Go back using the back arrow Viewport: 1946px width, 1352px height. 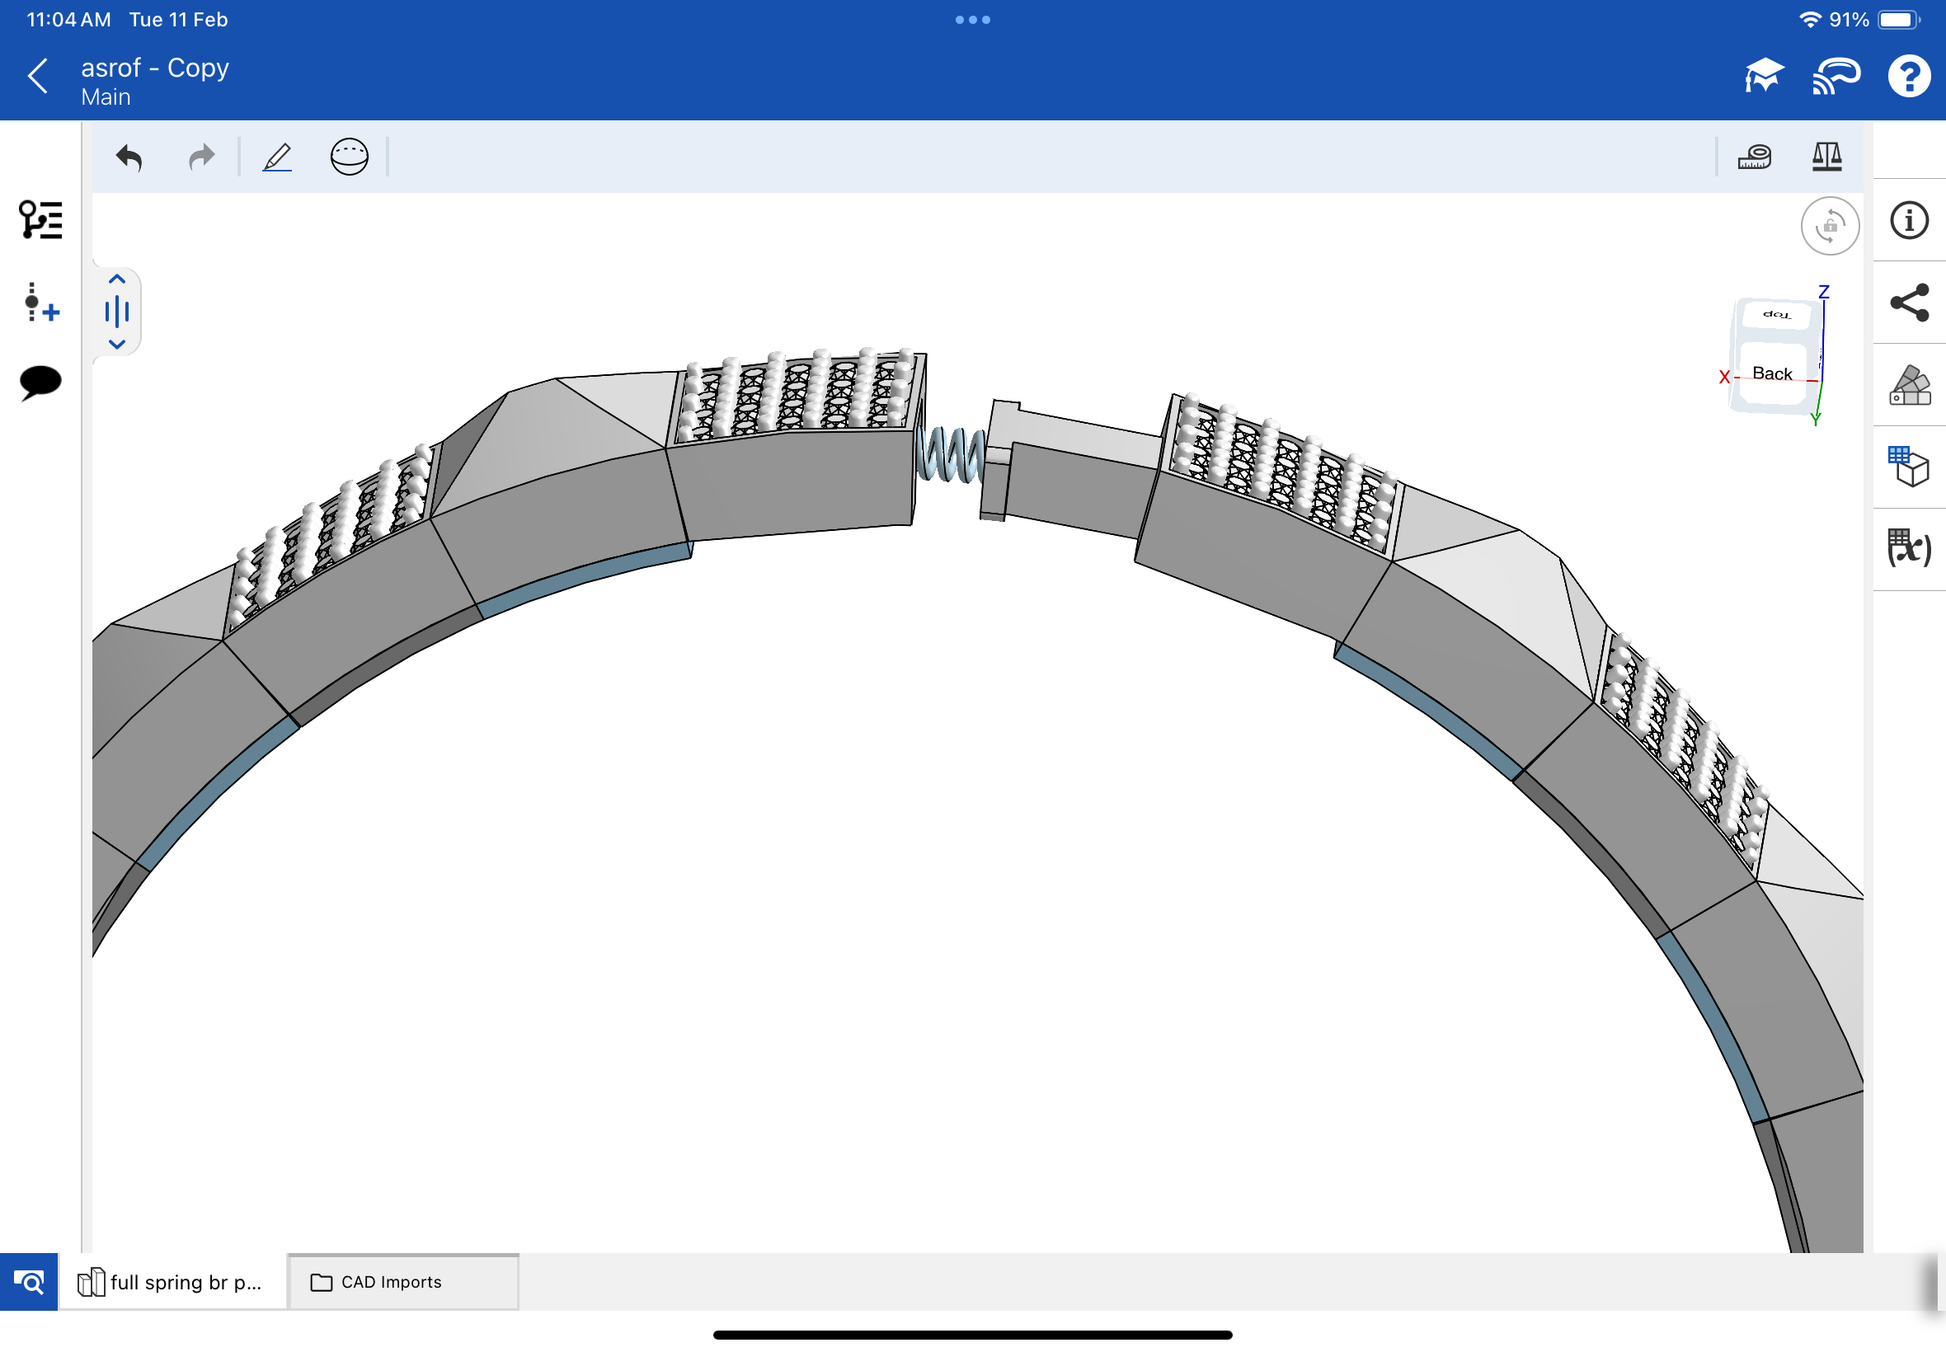(x=38, y=76)
